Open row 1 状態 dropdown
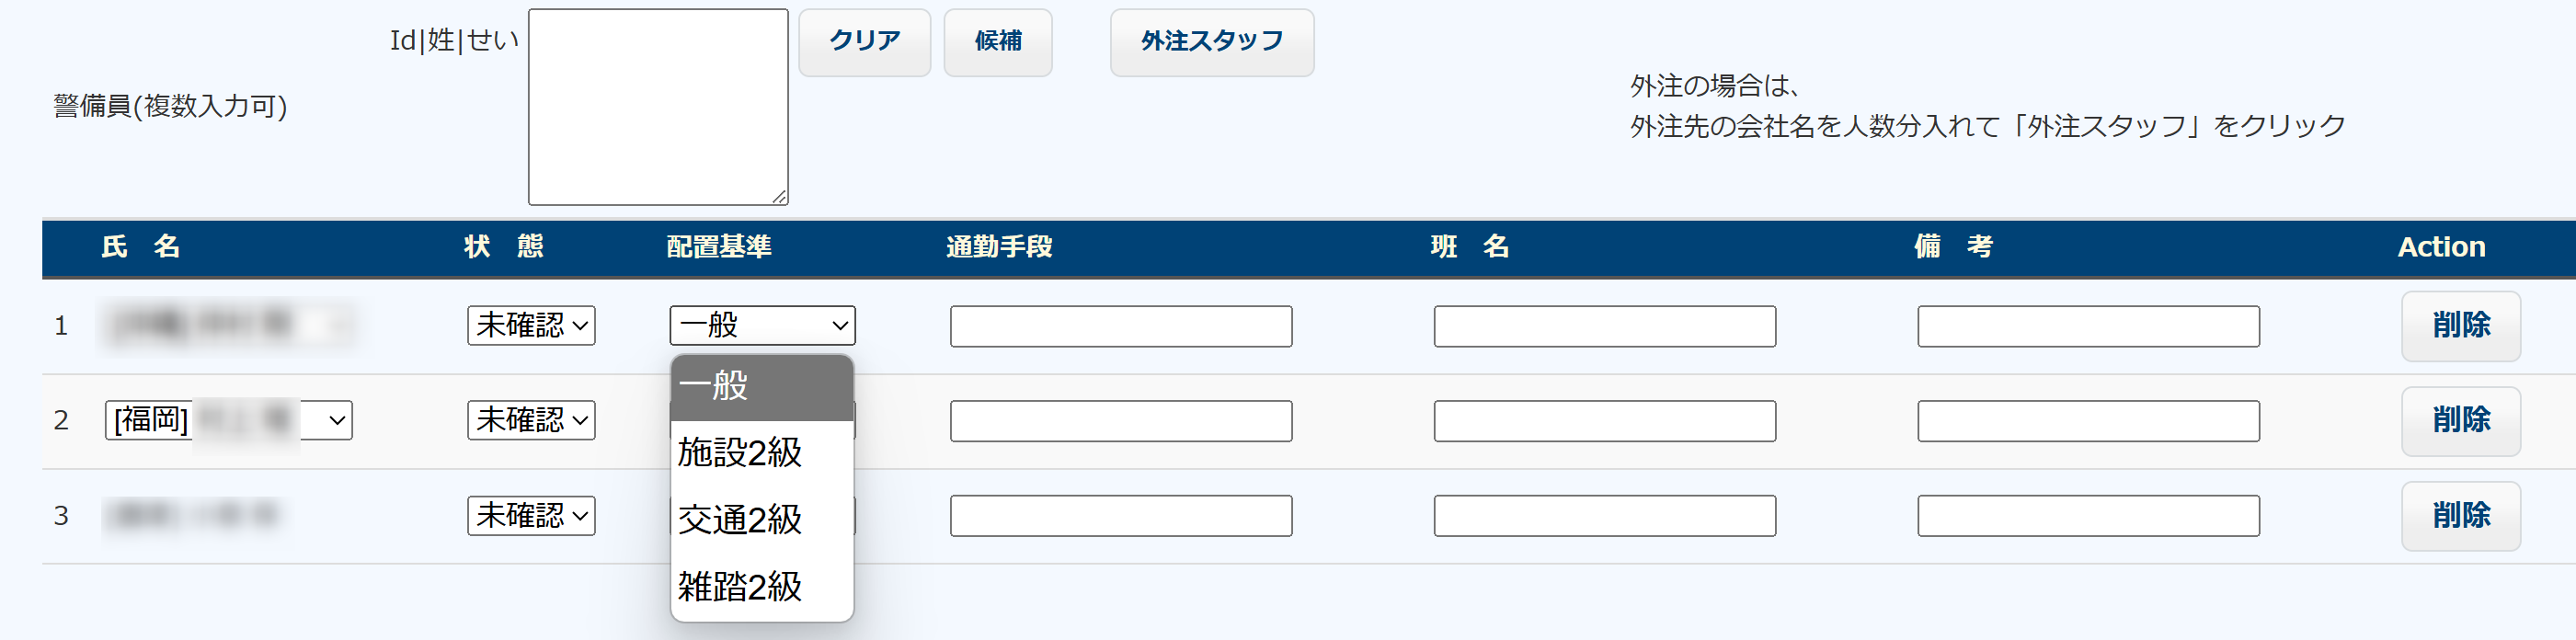 [530, 326]
